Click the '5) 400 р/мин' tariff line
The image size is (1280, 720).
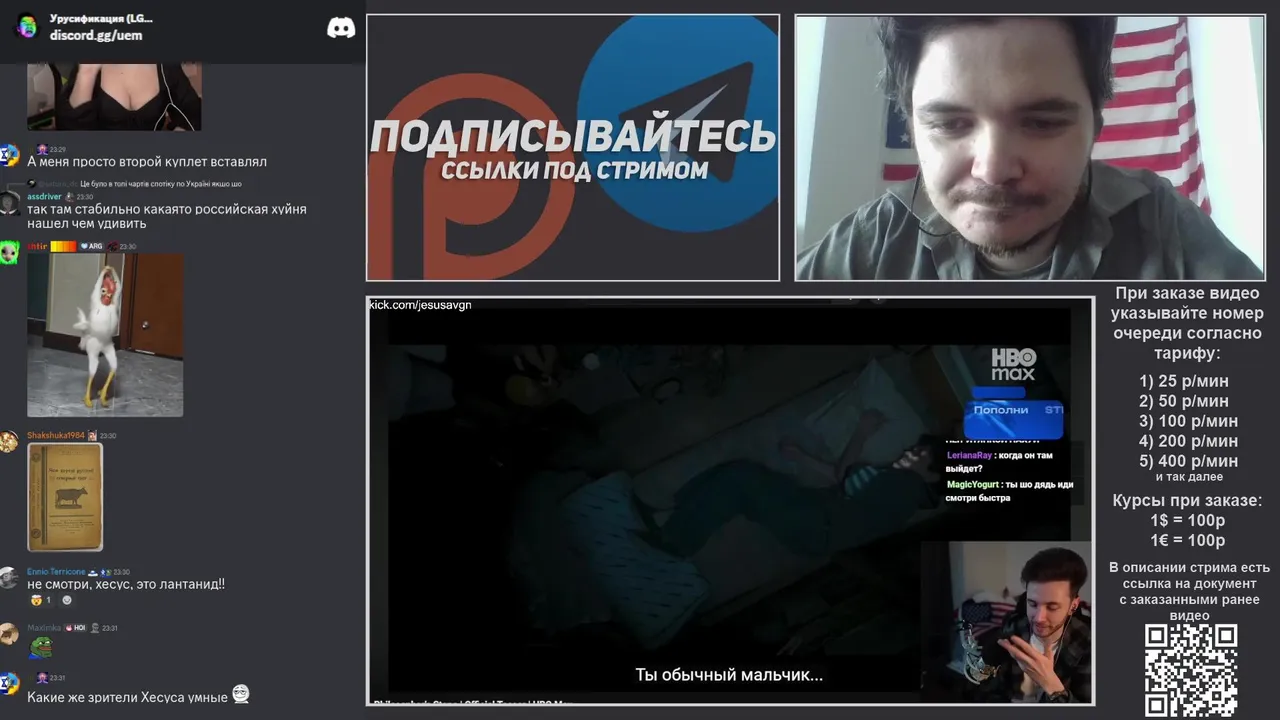[x=1188, y=461]
